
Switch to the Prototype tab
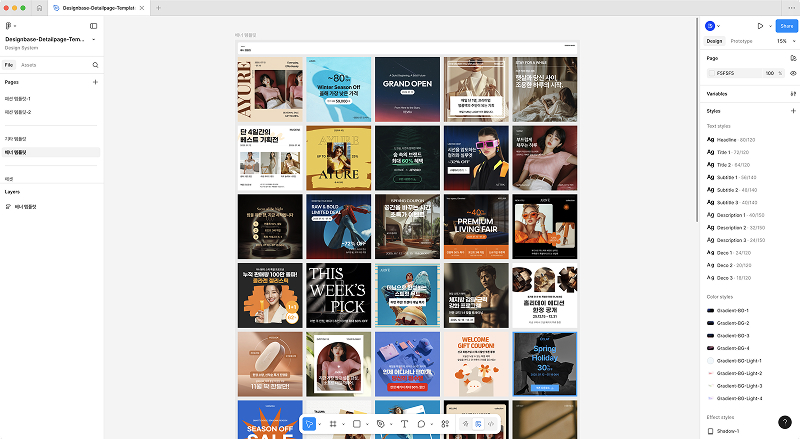741,41
